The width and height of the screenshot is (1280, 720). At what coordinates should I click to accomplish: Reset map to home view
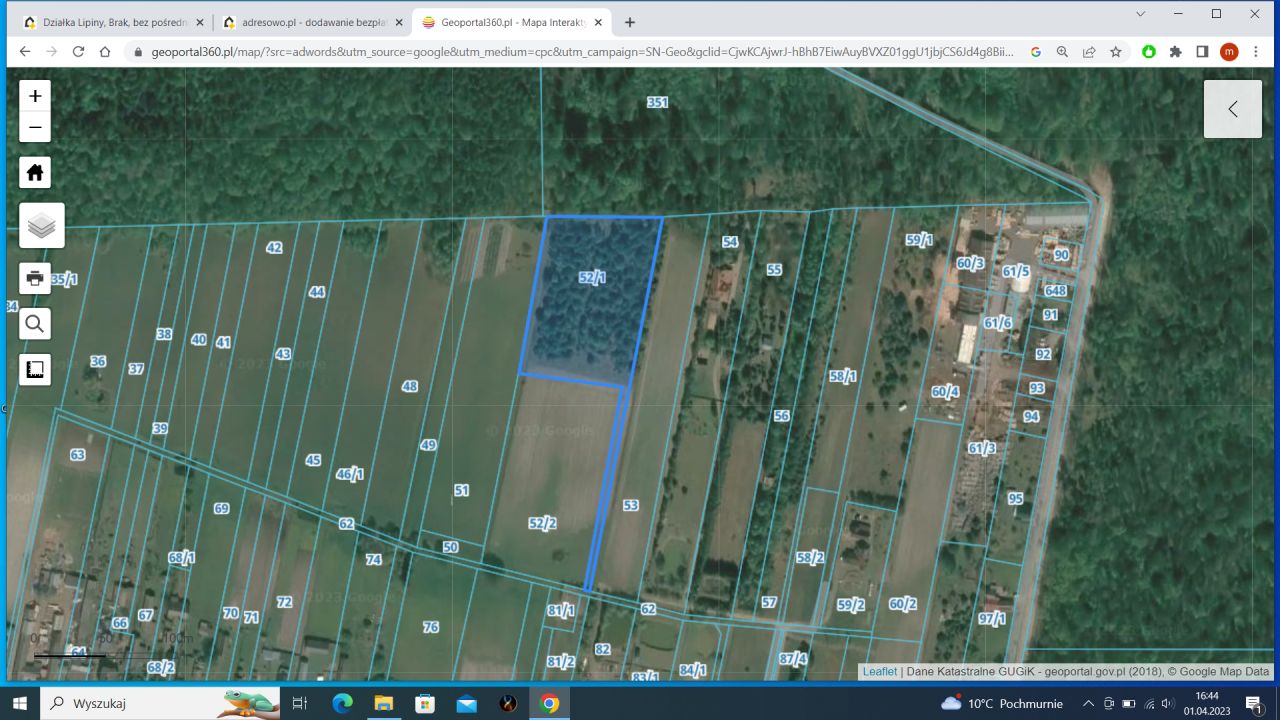click(35, 172)
